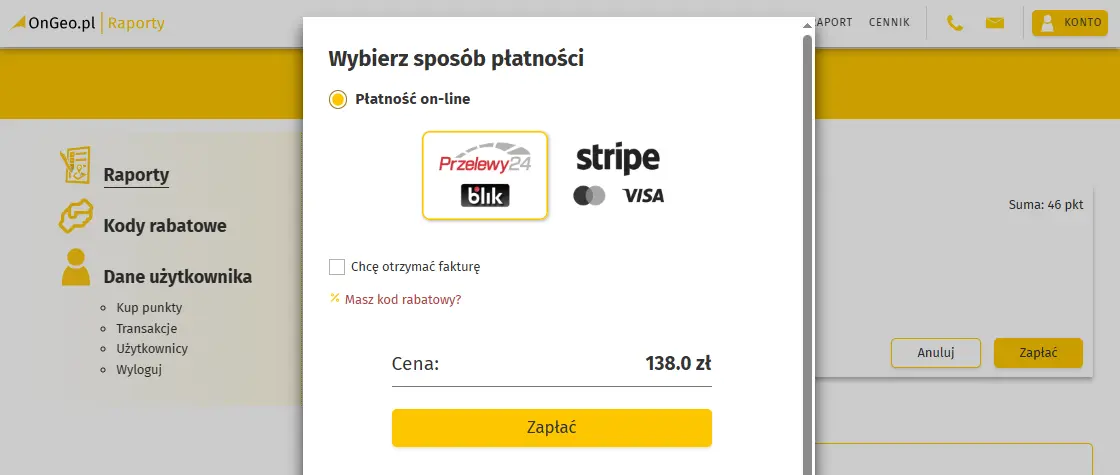This screenshot has height=475, width=1120.
Task: Click the Anuluj button
Action: [936, 353]
